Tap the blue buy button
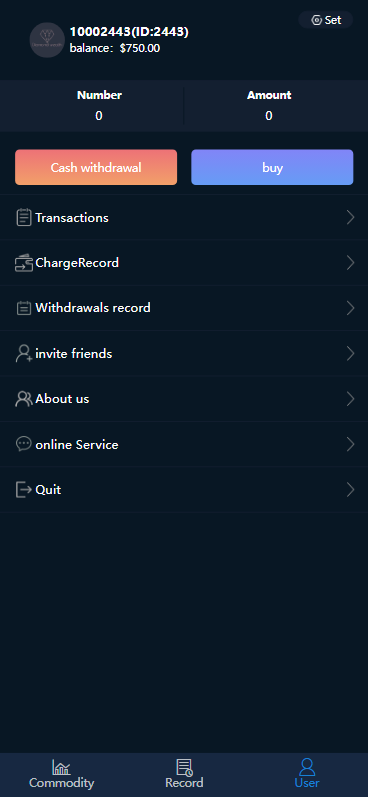The image size is (368, 797). (272, 167)
